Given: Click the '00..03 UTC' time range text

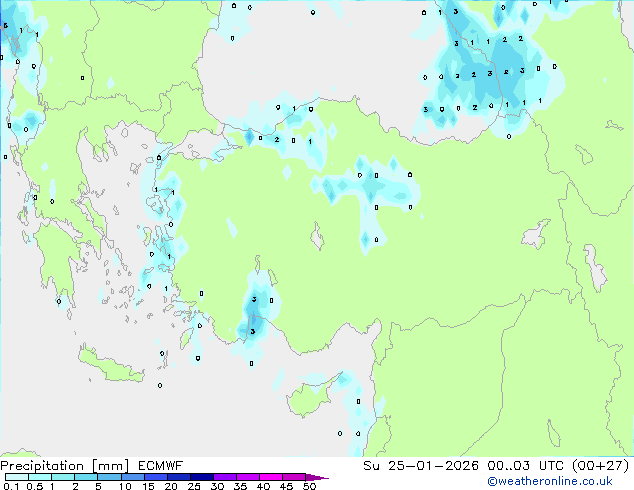Looking at the screenshot, I should click(x=525, y=466).
